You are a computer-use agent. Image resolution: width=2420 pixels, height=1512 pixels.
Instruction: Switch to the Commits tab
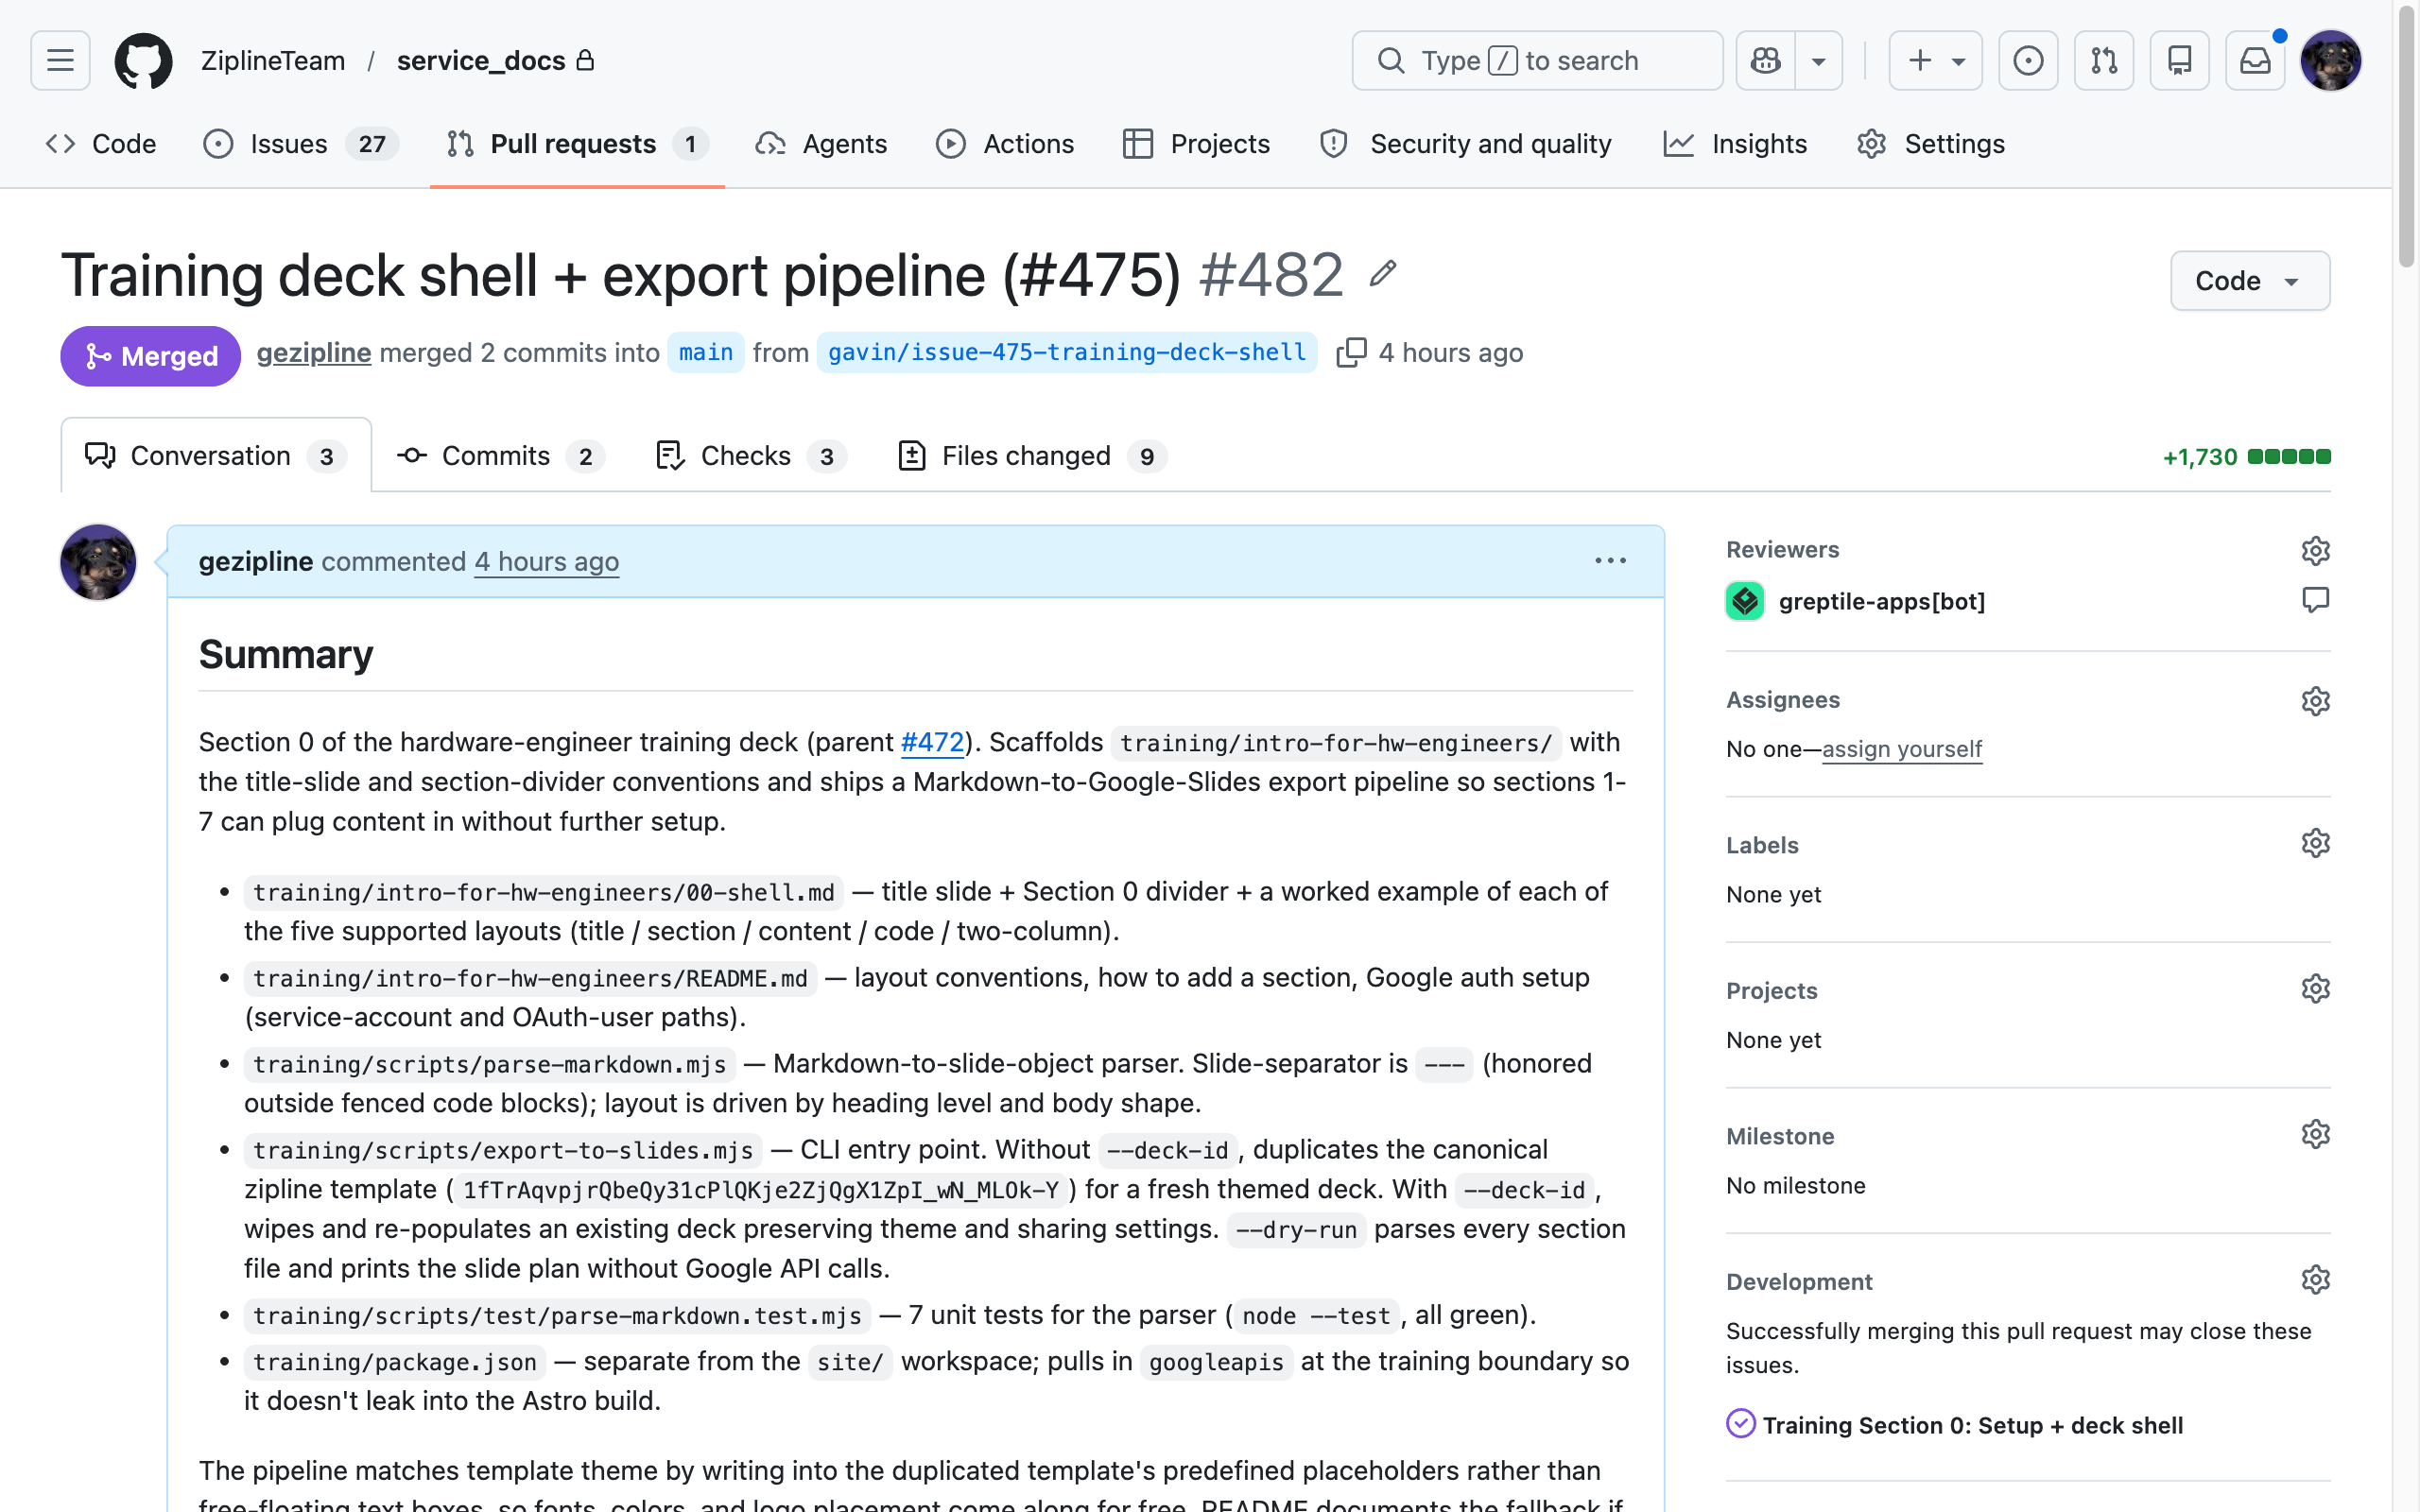(x=500, y=456)
